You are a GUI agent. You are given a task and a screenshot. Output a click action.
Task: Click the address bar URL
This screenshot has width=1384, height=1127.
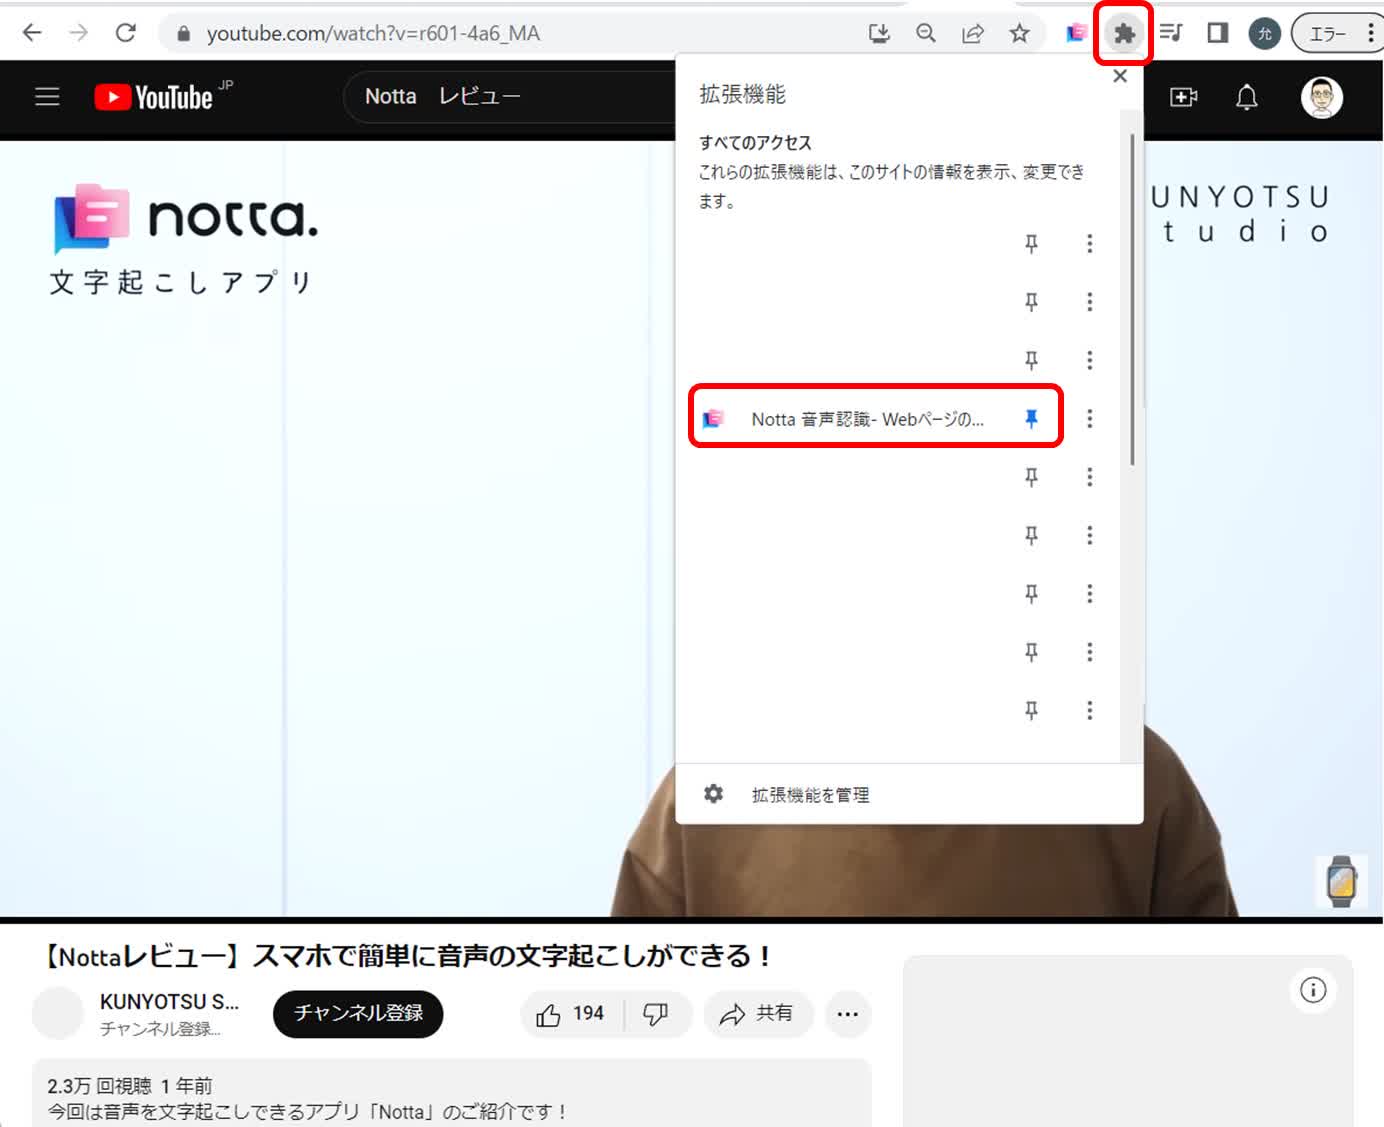pos(373,34)
